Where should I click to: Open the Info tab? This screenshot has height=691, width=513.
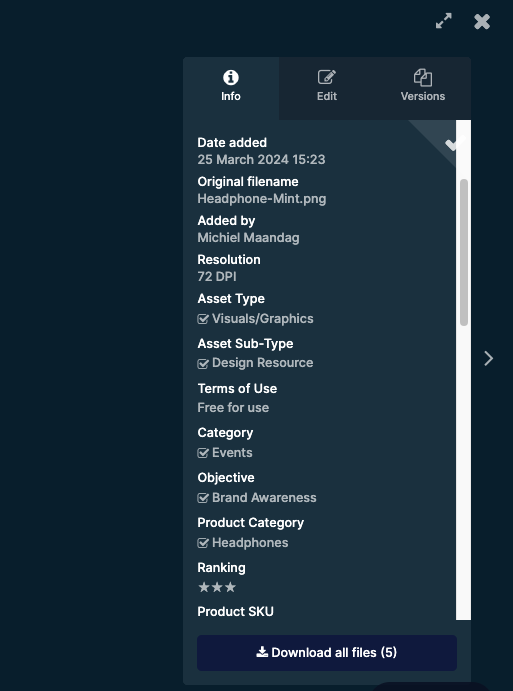[231, 88]
